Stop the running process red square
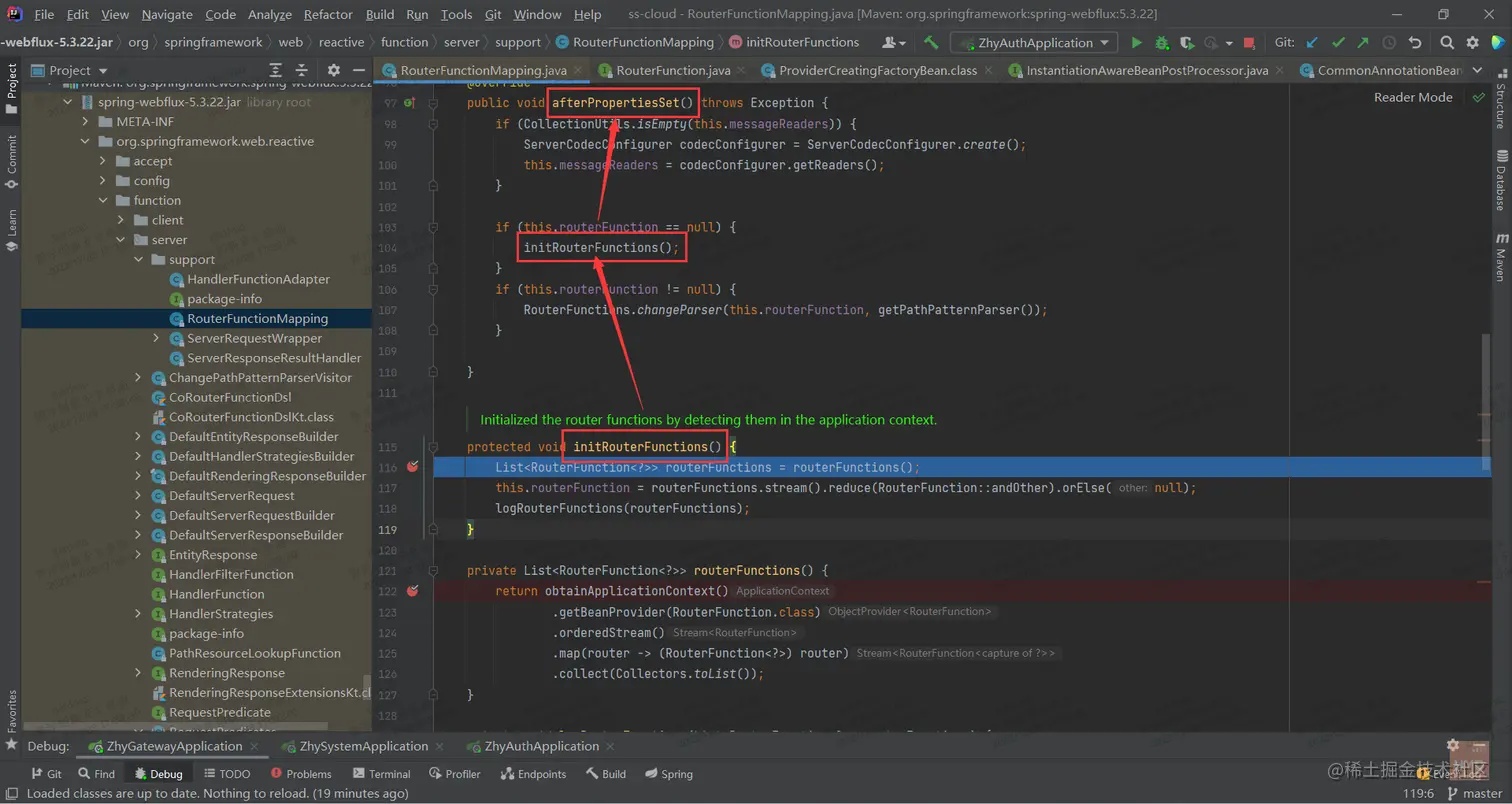This screenshot has height=804, width=1512. 1249,43
